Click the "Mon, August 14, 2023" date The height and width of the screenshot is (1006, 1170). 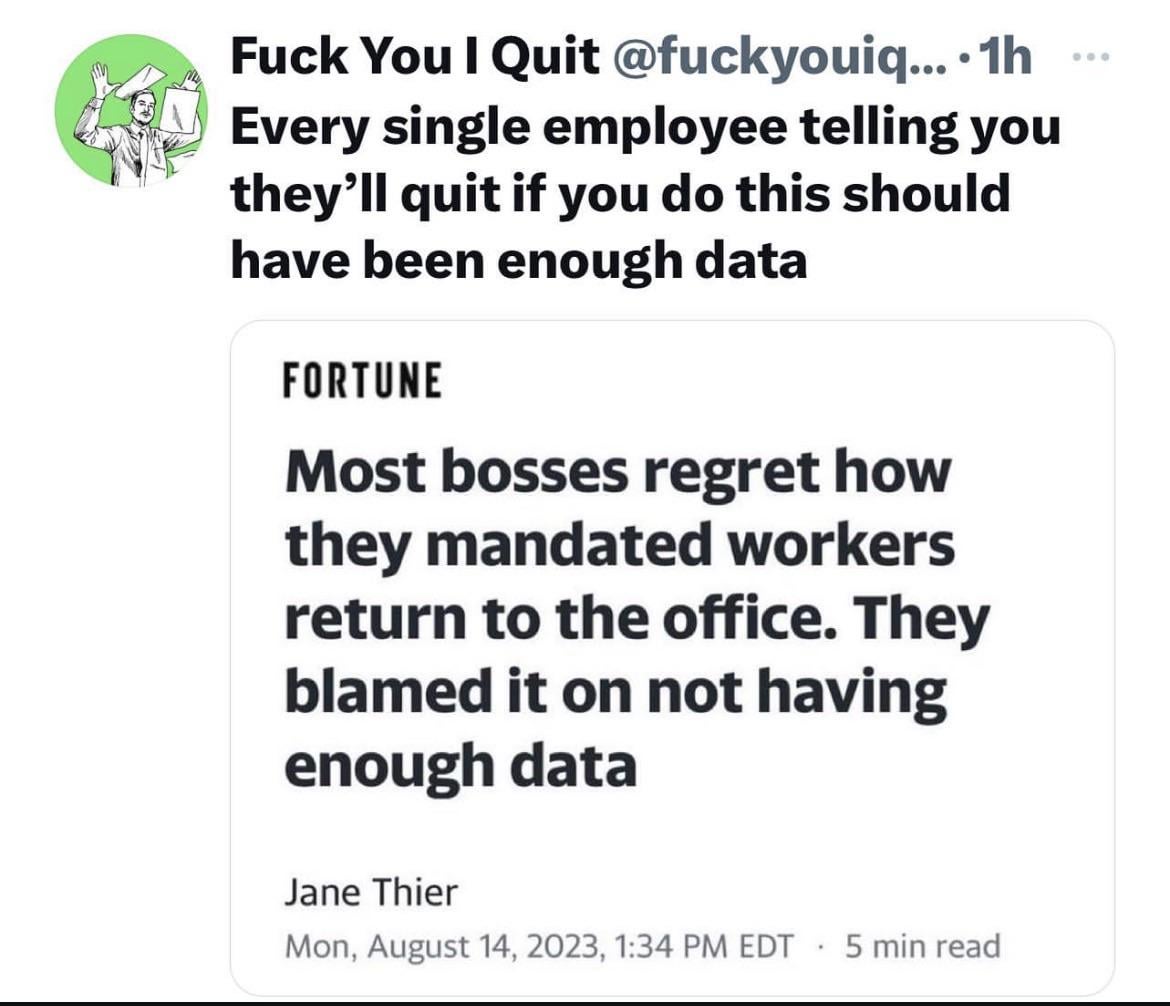click(x=443, y=946)
